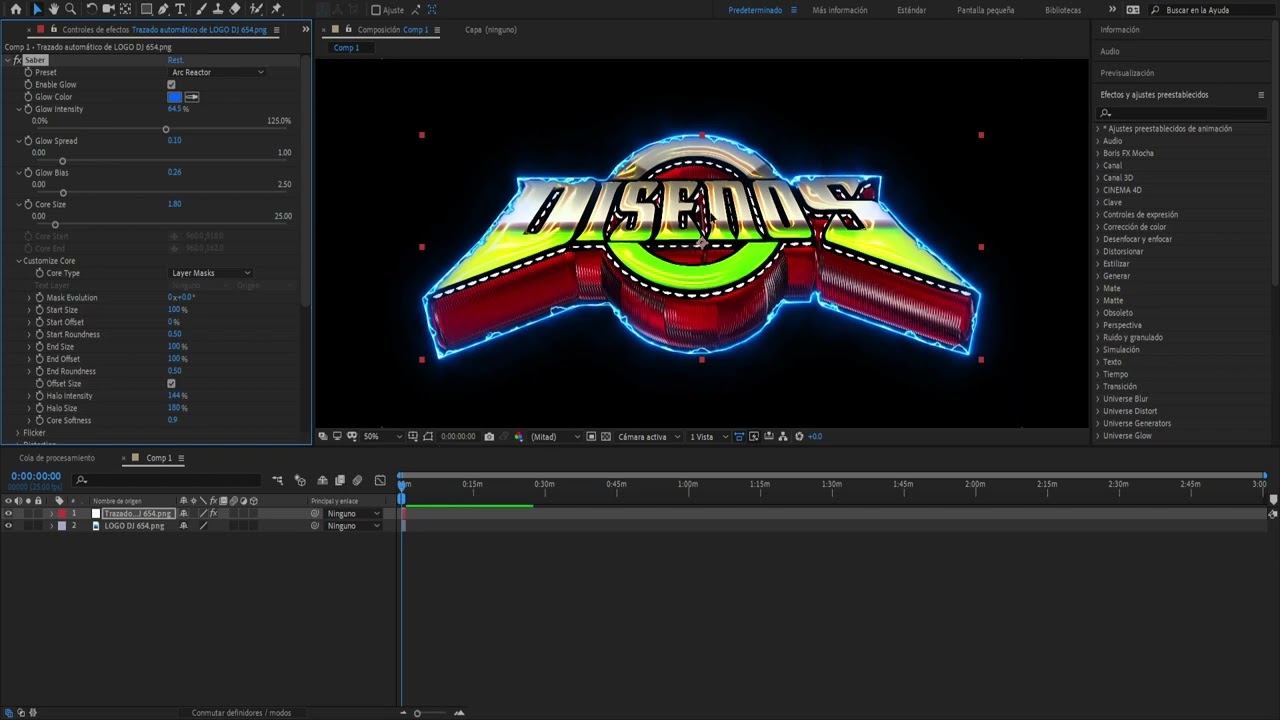
Task: Open the channel RGB color icon in the viewer
Action: click(x=518, y=436)
